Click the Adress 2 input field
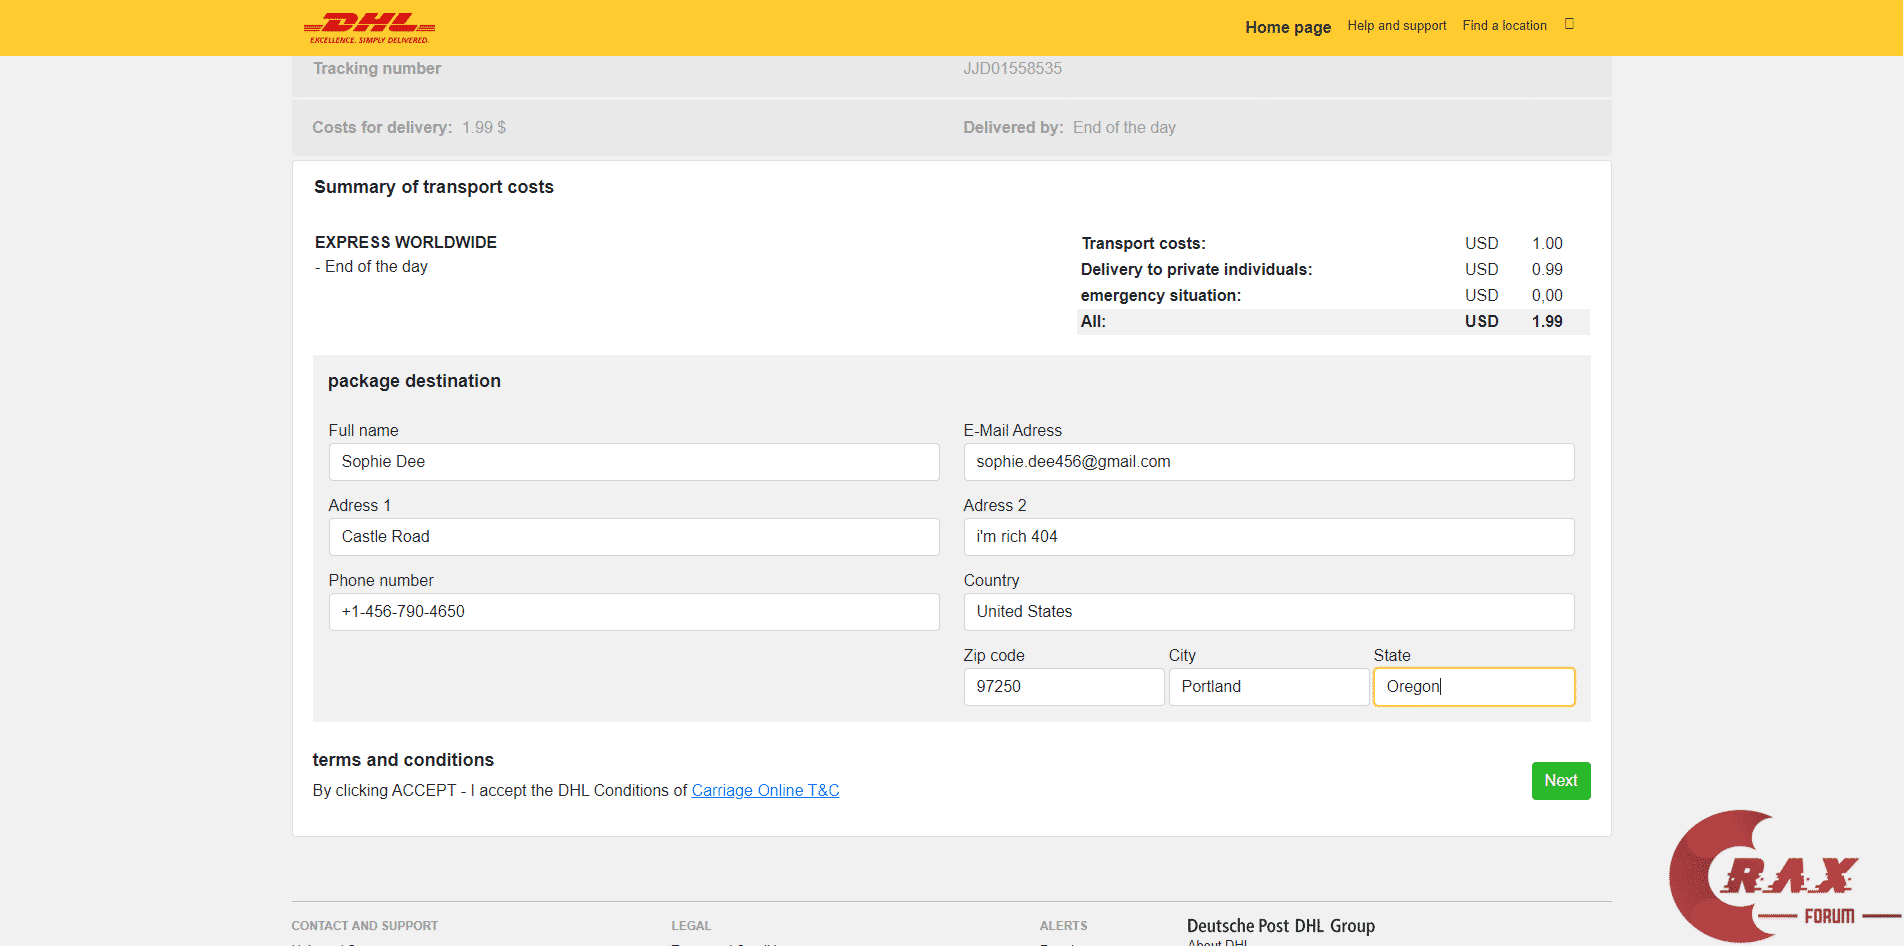Viewport: 1904px width, 946px height. click(1268, 537)
